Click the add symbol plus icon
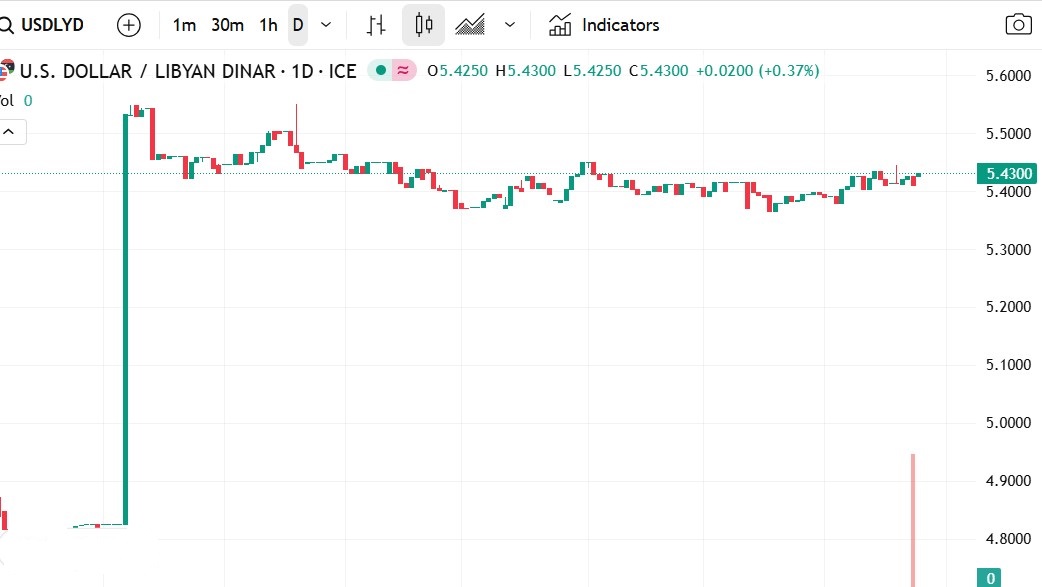The height and width of the screenshot is (587, 1042). tap(129, 25)
